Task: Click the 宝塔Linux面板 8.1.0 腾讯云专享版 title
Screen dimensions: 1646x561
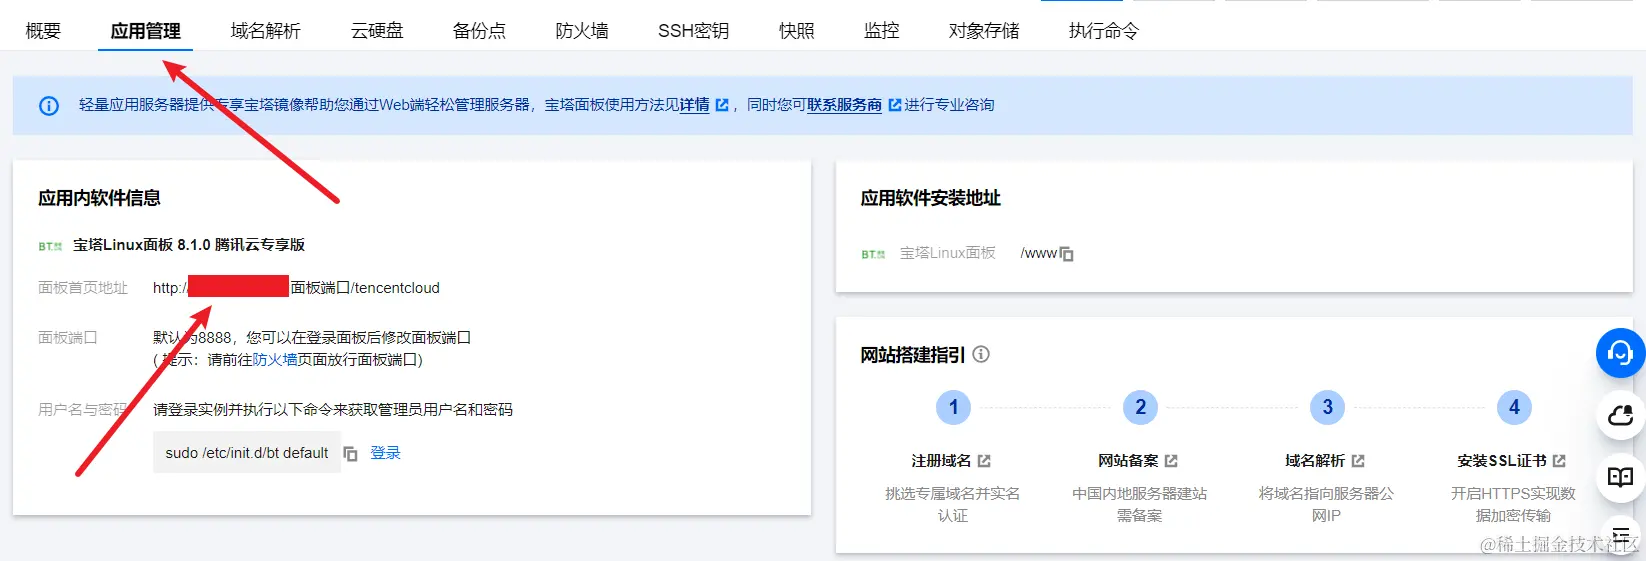Action: pos(189,245)
